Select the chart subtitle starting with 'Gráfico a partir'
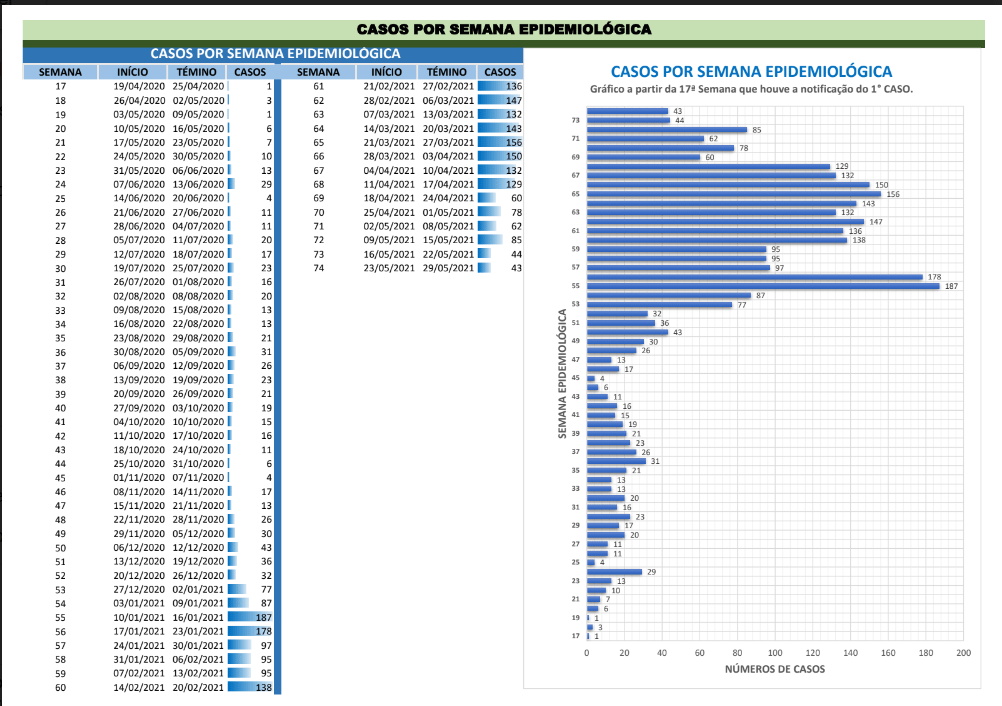Viewport: 1002px width, 706px height. pyautogui.click(x=751, y=89)
